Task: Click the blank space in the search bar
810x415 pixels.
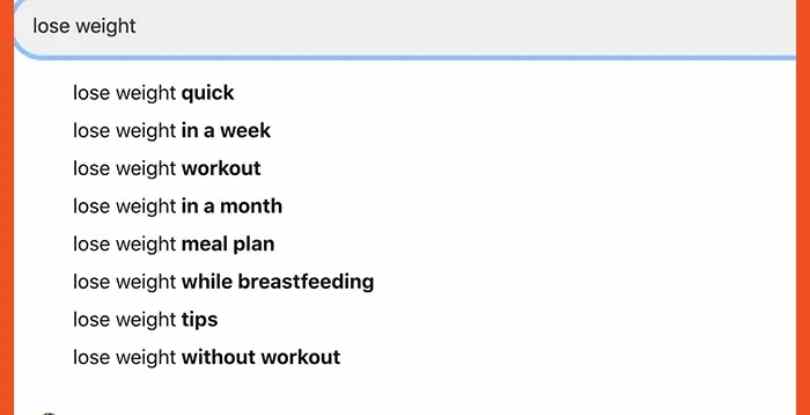Action: tap(465, 27)
